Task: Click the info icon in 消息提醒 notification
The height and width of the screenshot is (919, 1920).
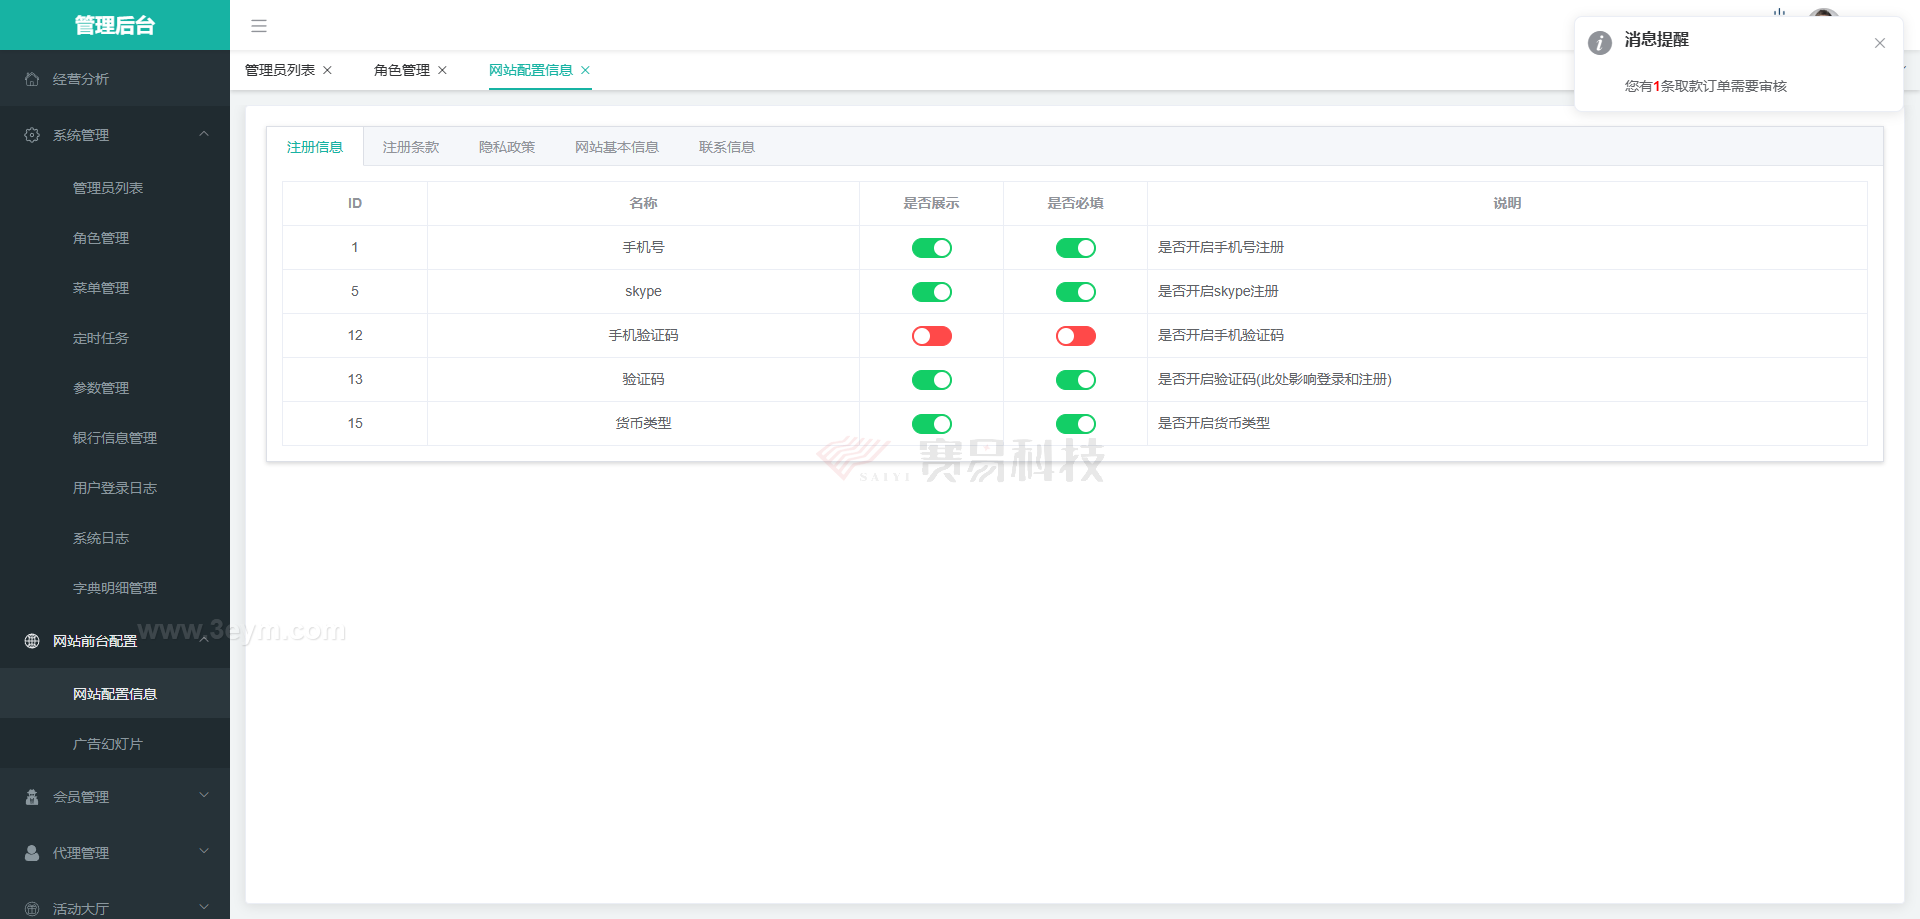Action: point(1600,43)
